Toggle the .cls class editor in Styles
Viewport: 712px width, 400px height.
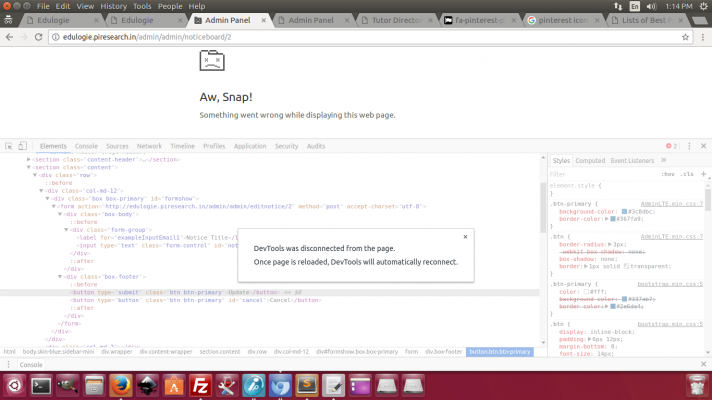[x=687, y=174]
